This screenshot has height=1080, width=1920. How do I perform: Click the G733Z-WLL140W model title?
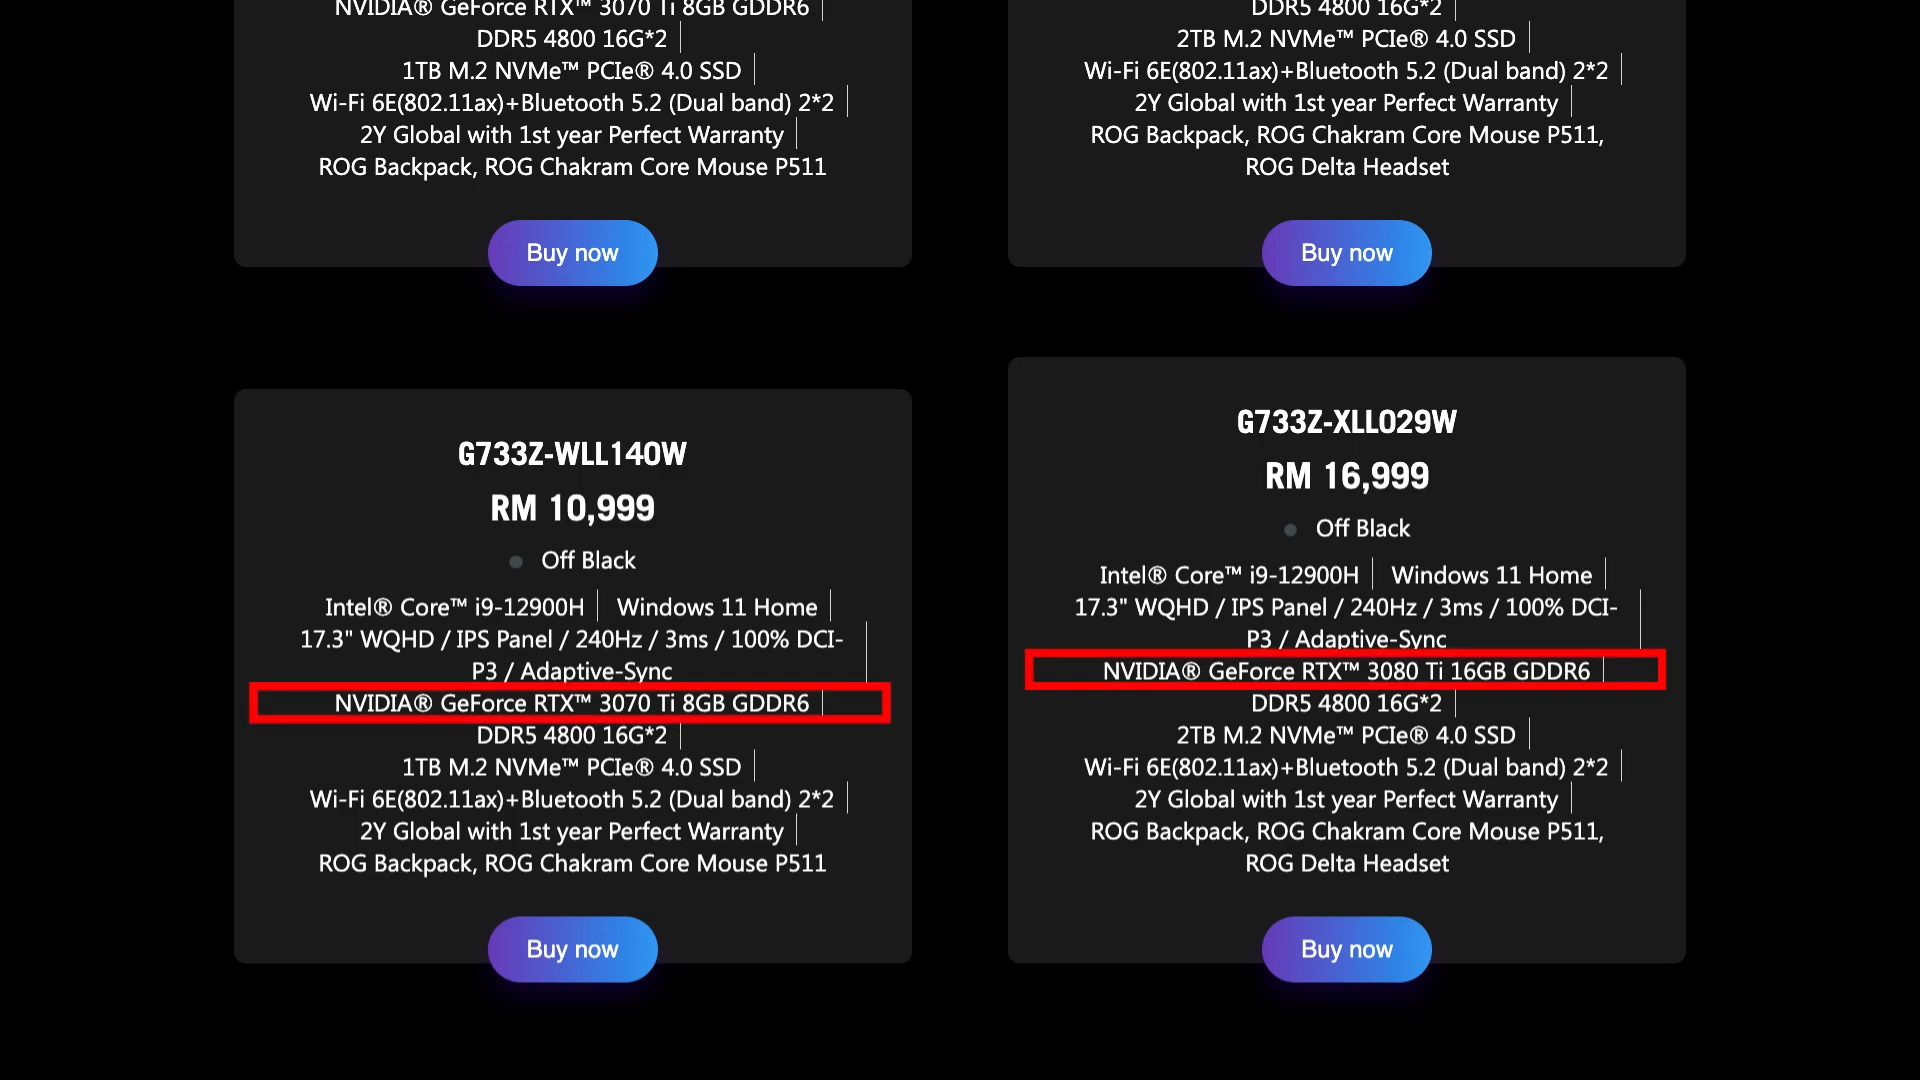tap(572, 454)
